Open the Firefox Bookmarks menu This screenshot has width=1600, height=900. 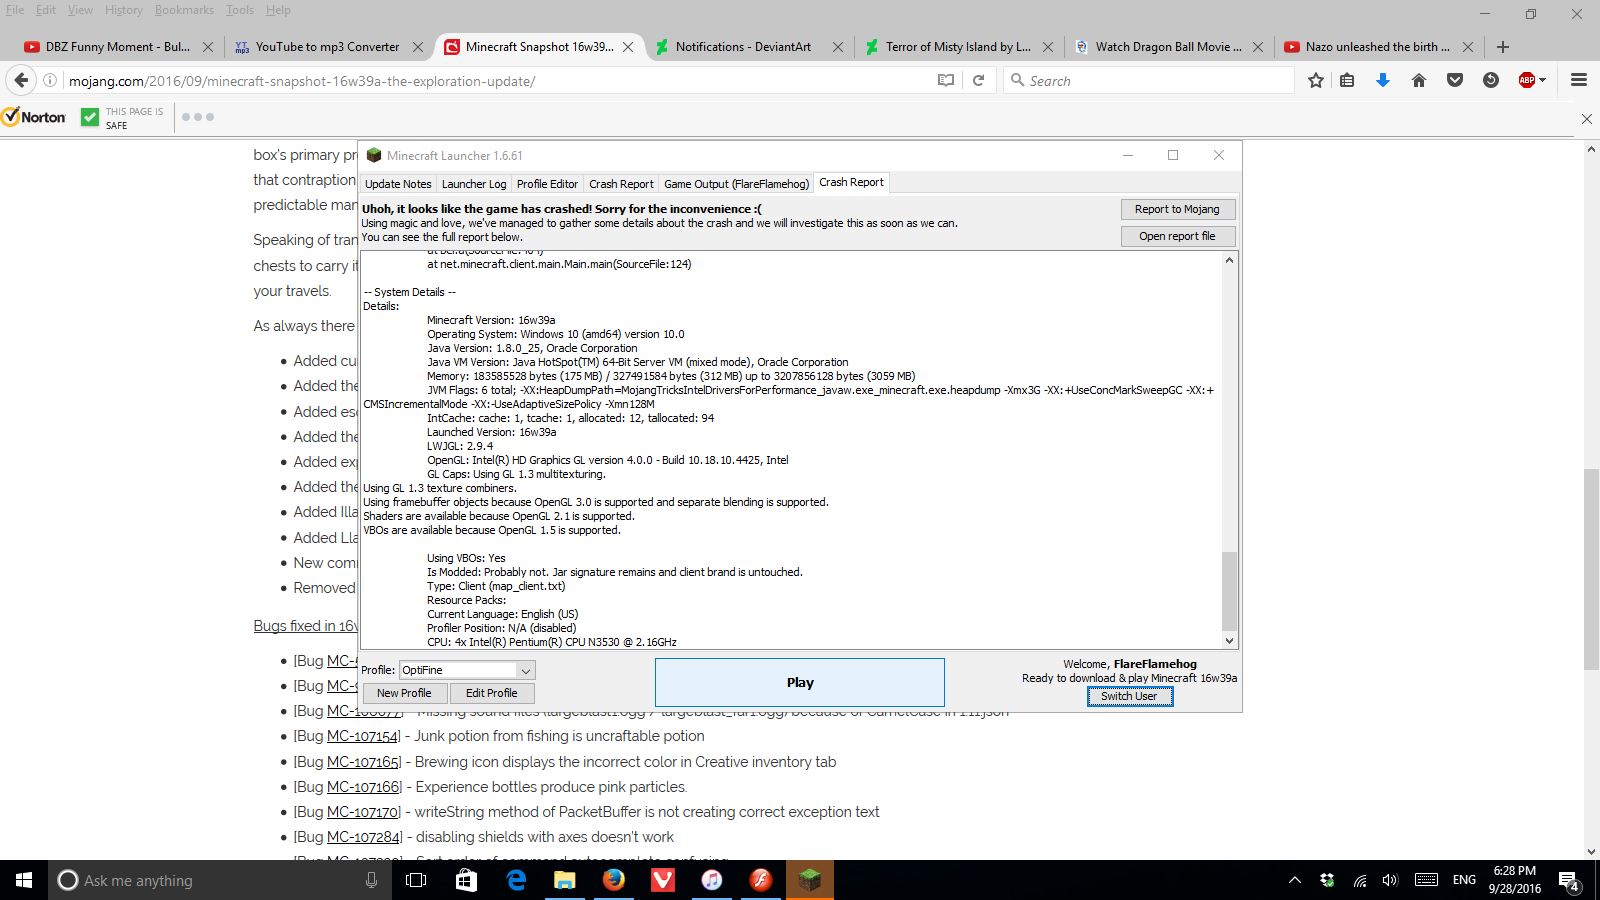184,10
